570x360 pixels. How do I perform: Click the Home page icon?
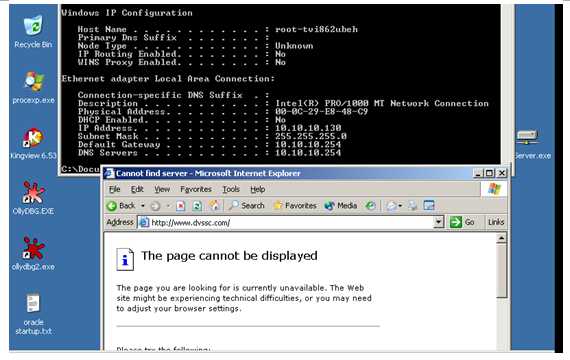214,206
